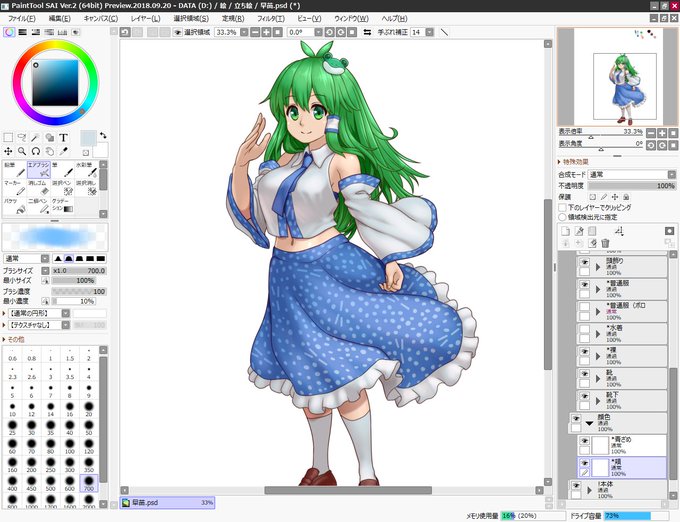Hide the *青ざめ layer
680x522 pixels.
click(585, 441)
